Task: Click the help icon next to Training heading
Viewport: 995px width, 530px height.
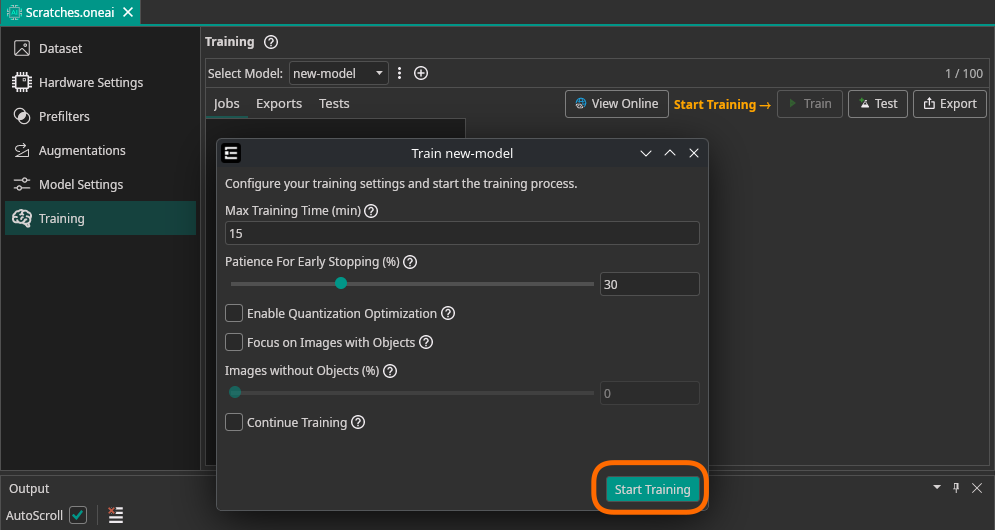Action: (271, 42)
